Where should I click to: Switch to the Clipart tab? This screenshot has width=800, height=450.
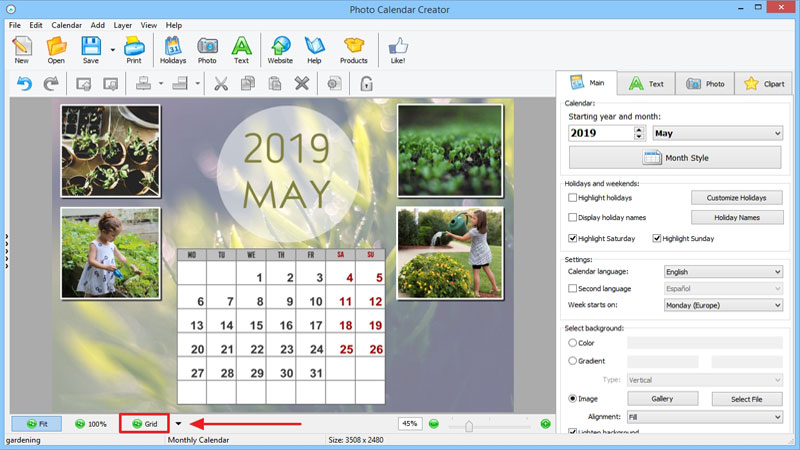tap(764, 84)
